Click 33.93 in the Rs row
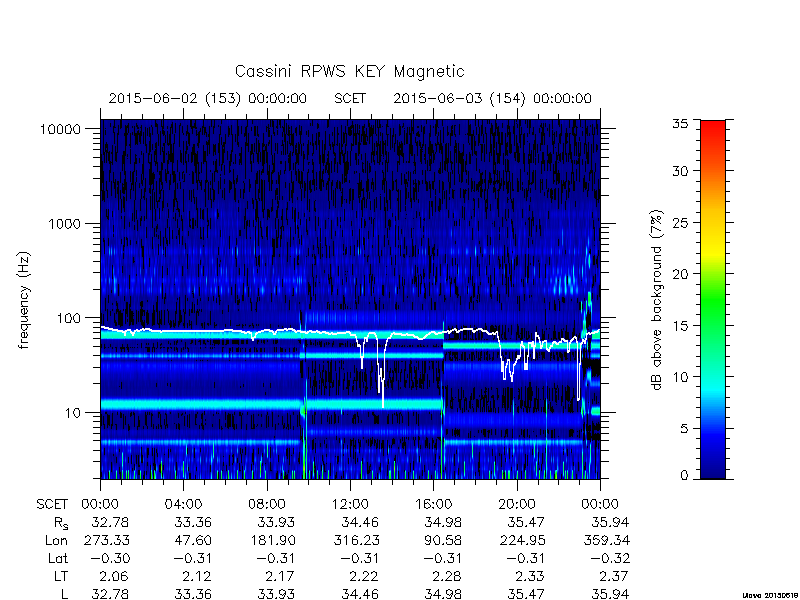This screenshot has width=800, height=600. (277, 522)
